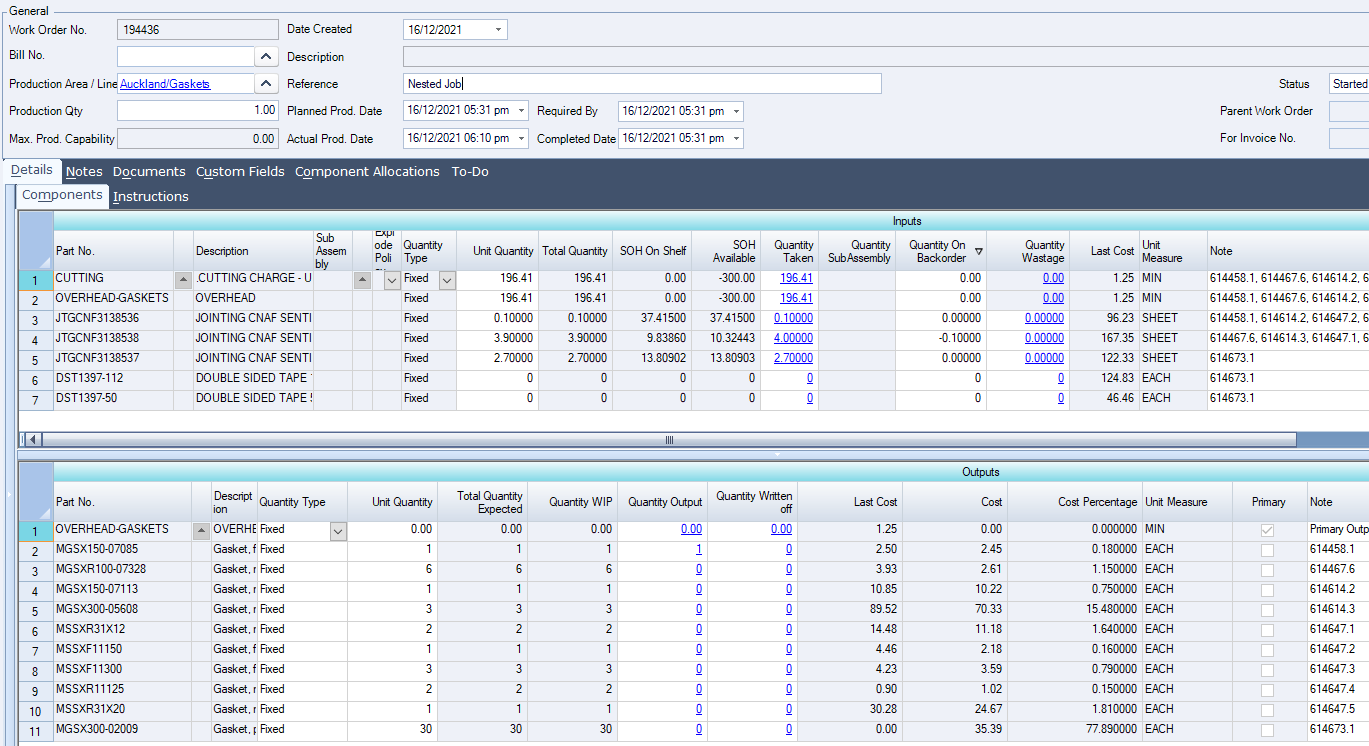1369x746 pixels.
Task: Click the select-all corner of Inputs grid
Action: pos(36,247)
